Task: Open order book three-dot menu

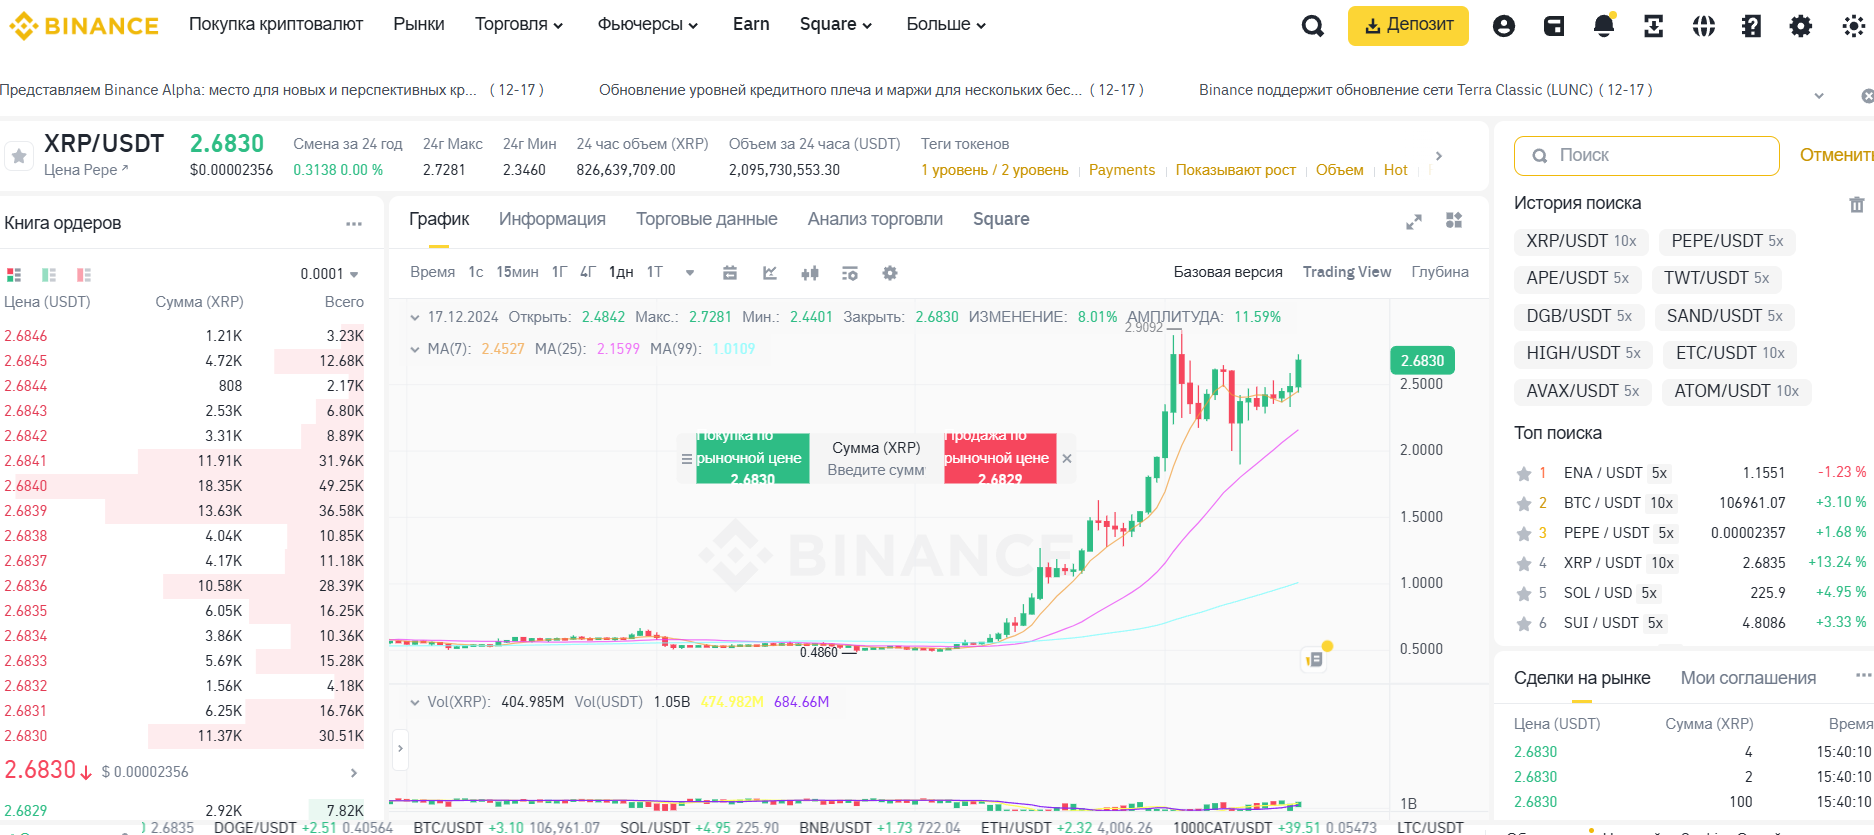Action: (354, 224)
